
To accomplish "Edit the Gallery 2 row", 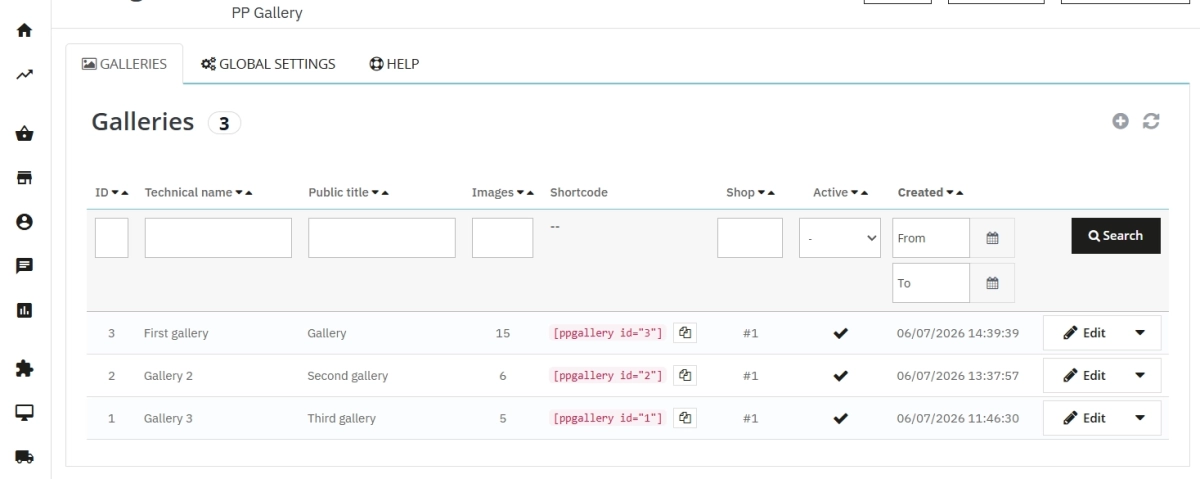I will point(1083,376).
